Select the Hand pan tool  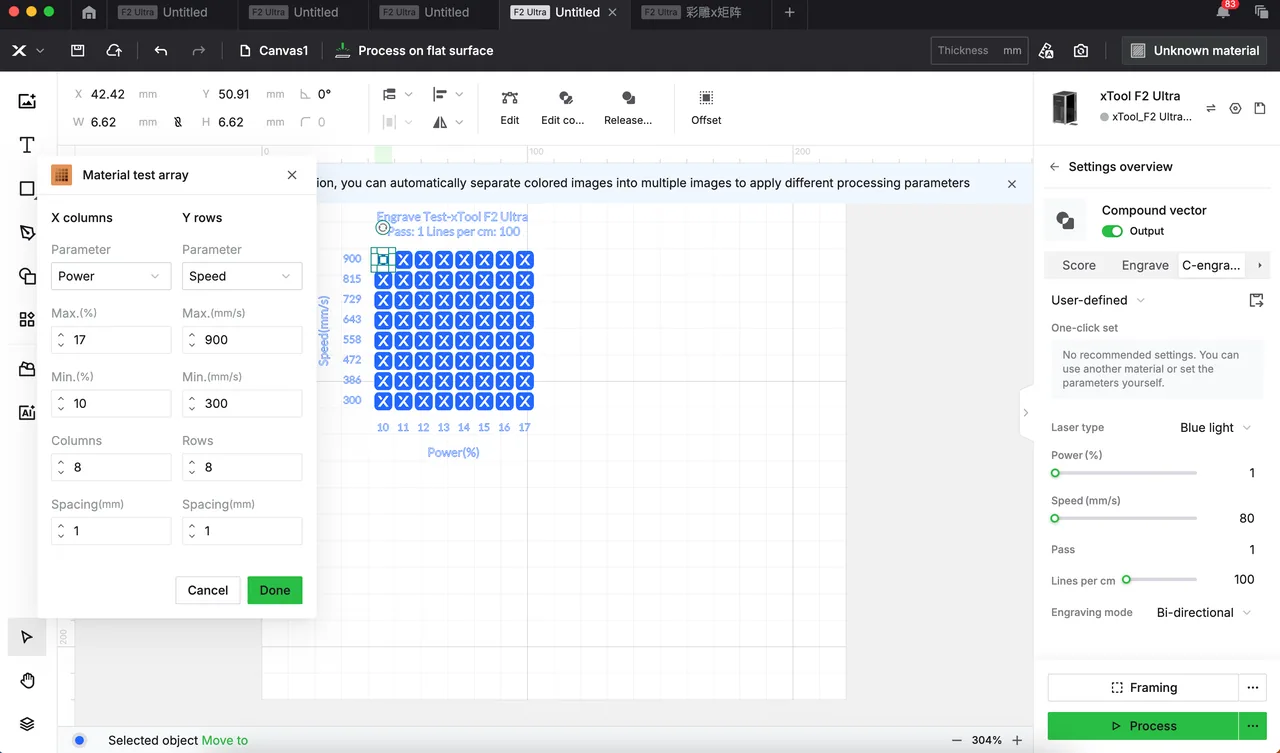27,681
